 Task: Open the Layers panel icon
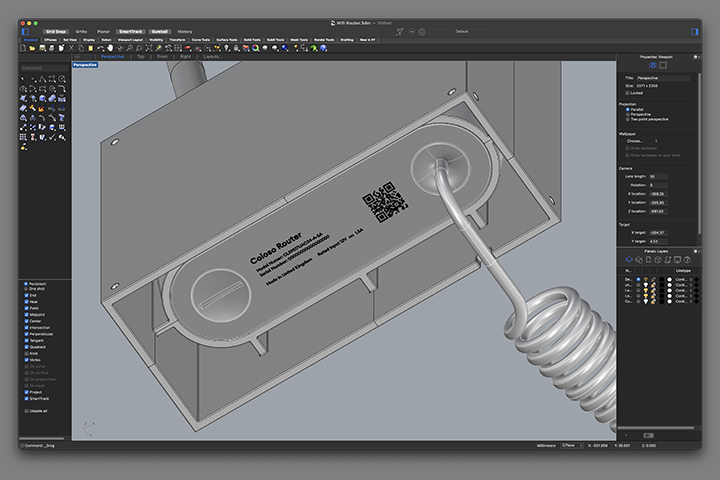click(629, 260)
